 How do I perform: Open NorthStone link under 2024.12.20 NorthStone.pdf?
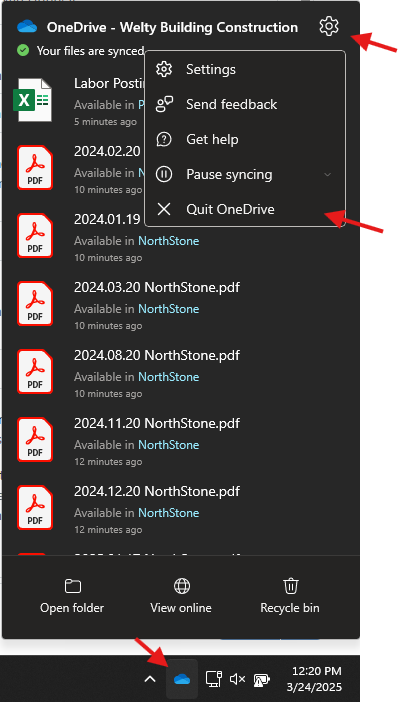pyautogui.click(x=168, y=513)
